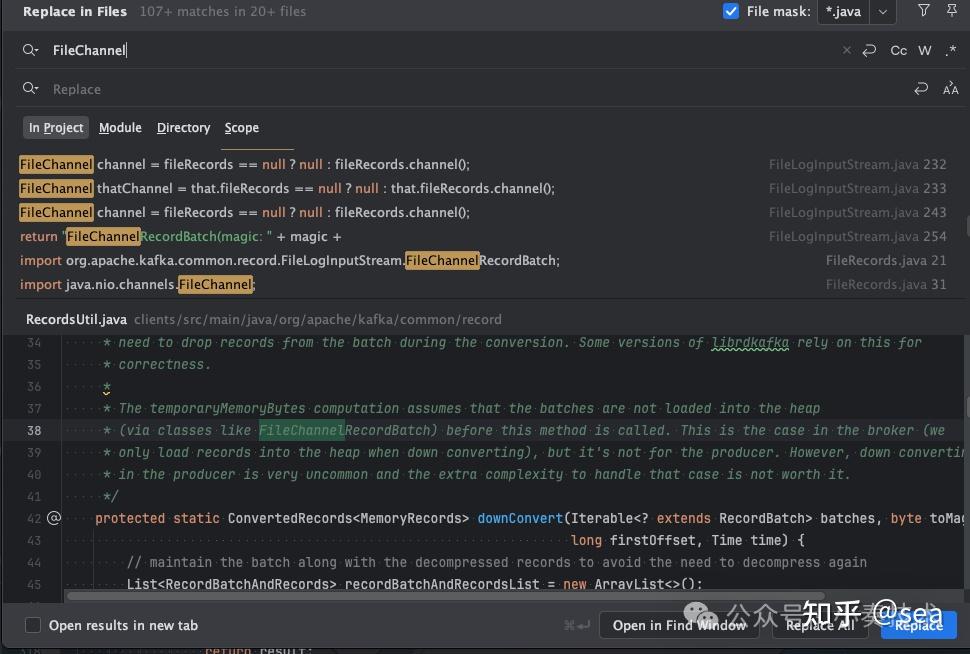
Task: Enable Regex (.*) search option
Action: 950,50
